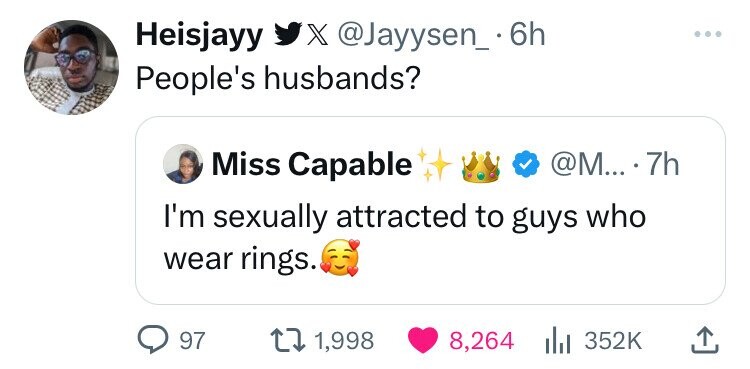Click the share upload arrow icon

point(705,340)
